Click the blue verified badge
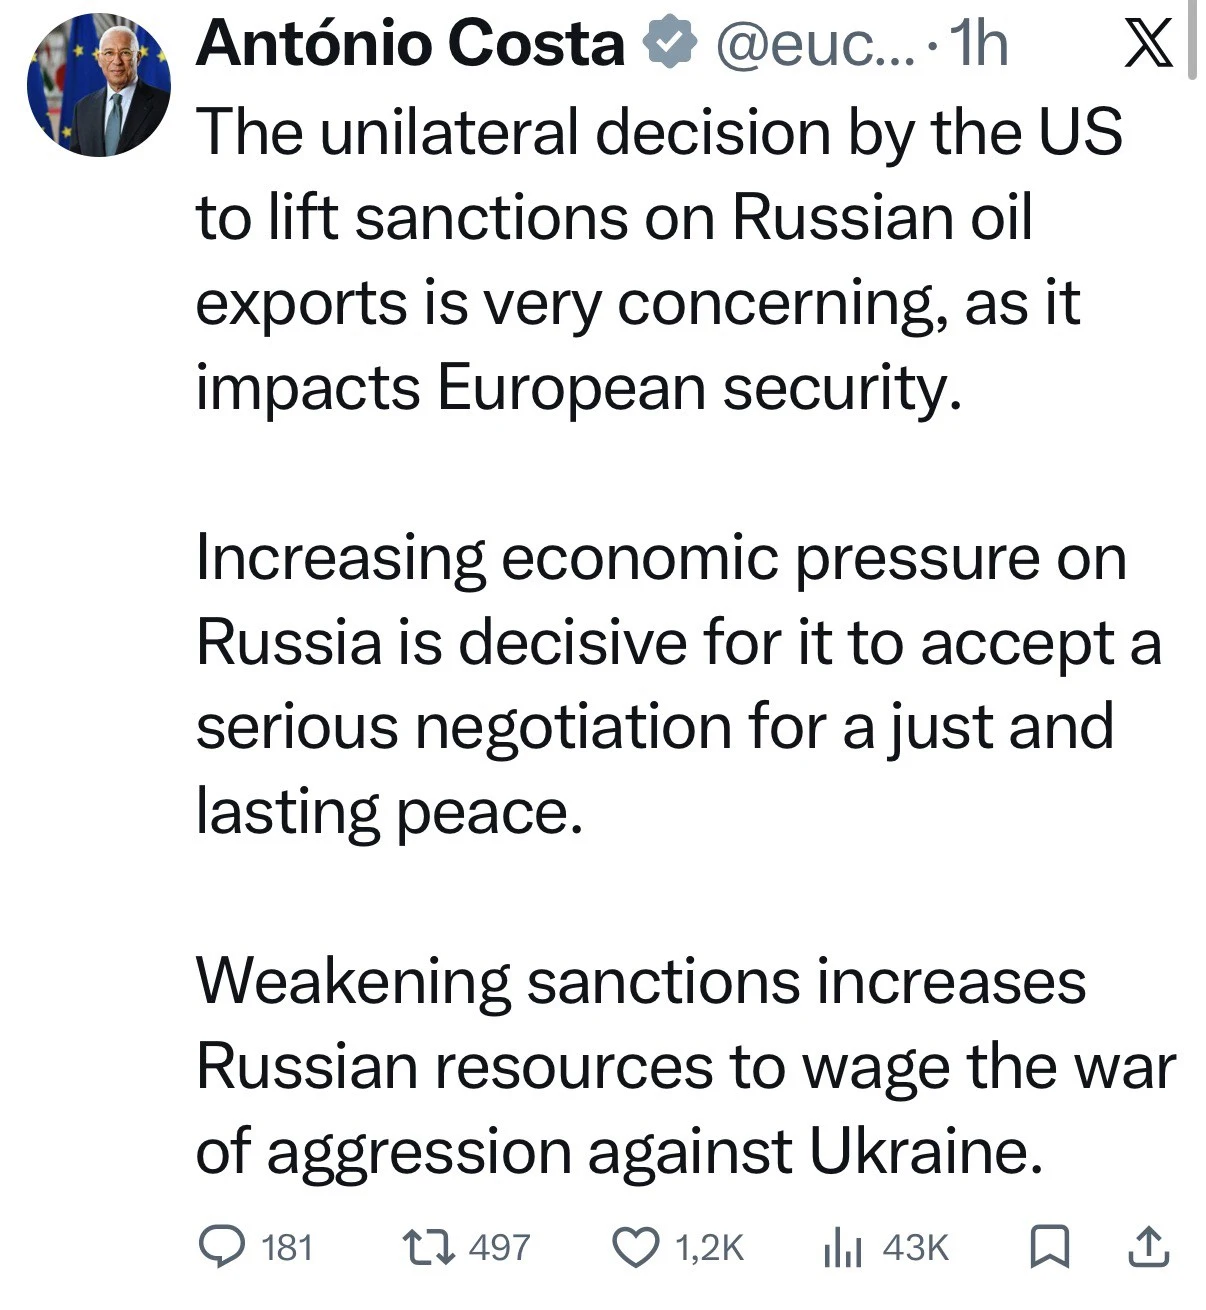 click(669, 44)
